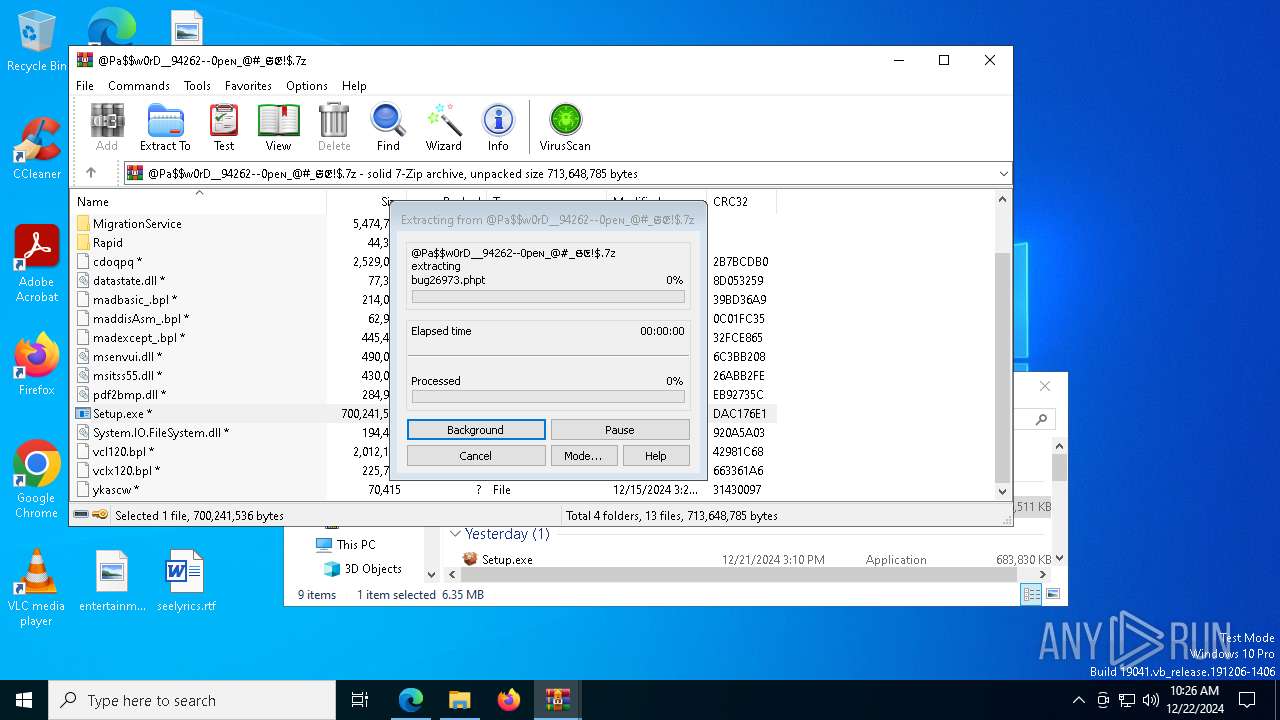
Task: Open the Mode... options
Action: (x=583, y=456)
